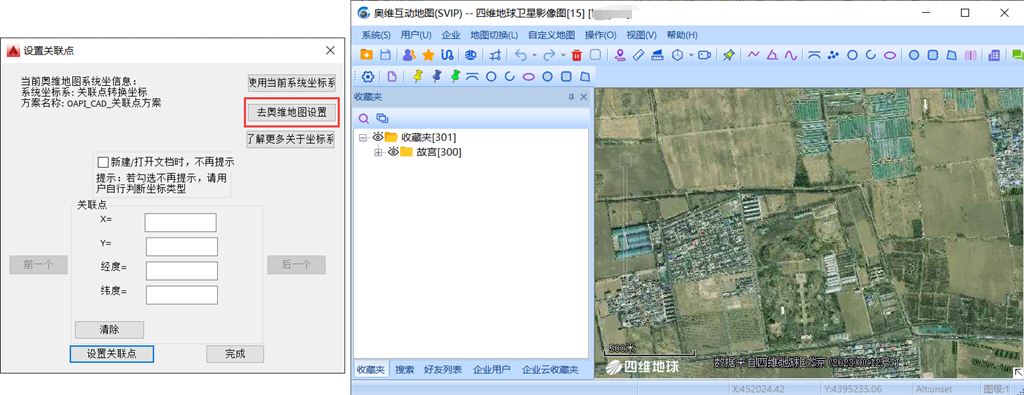Open the undo history dropdown arrow
The height and width of the screenshot is (395, 1024).
tap(534, 55)
